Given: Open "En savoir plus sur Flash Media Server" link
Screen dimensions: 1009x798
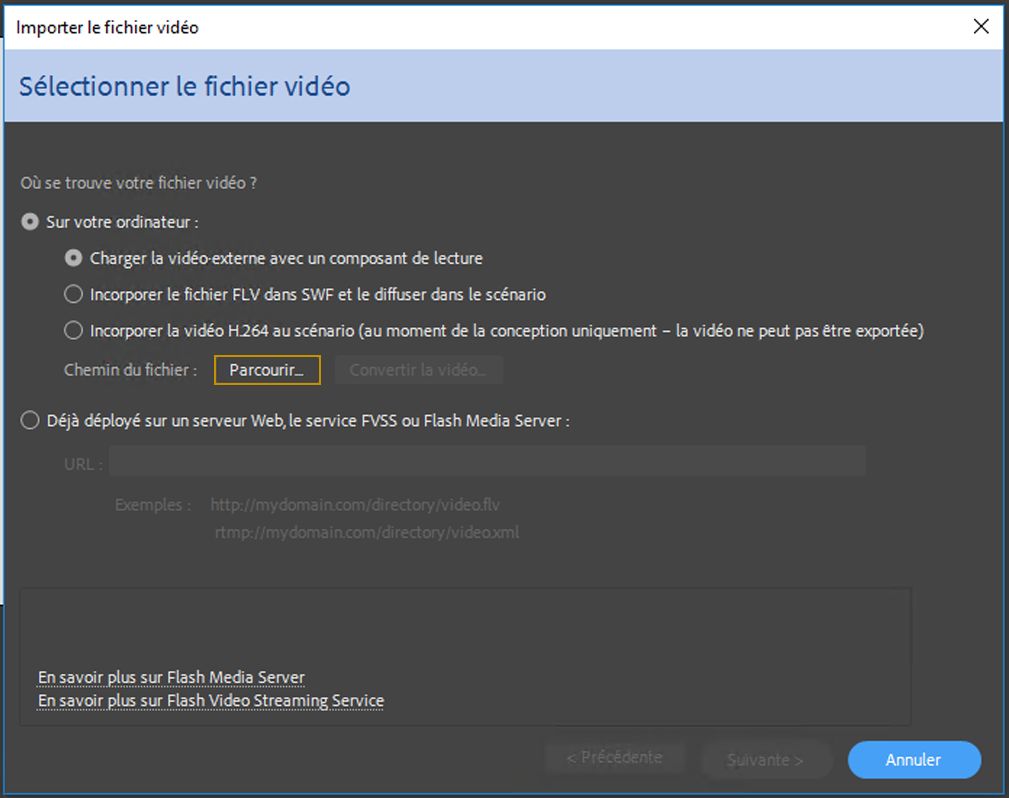Looking at the screenshot, I should pyautogui.click(x=171, y=678).
